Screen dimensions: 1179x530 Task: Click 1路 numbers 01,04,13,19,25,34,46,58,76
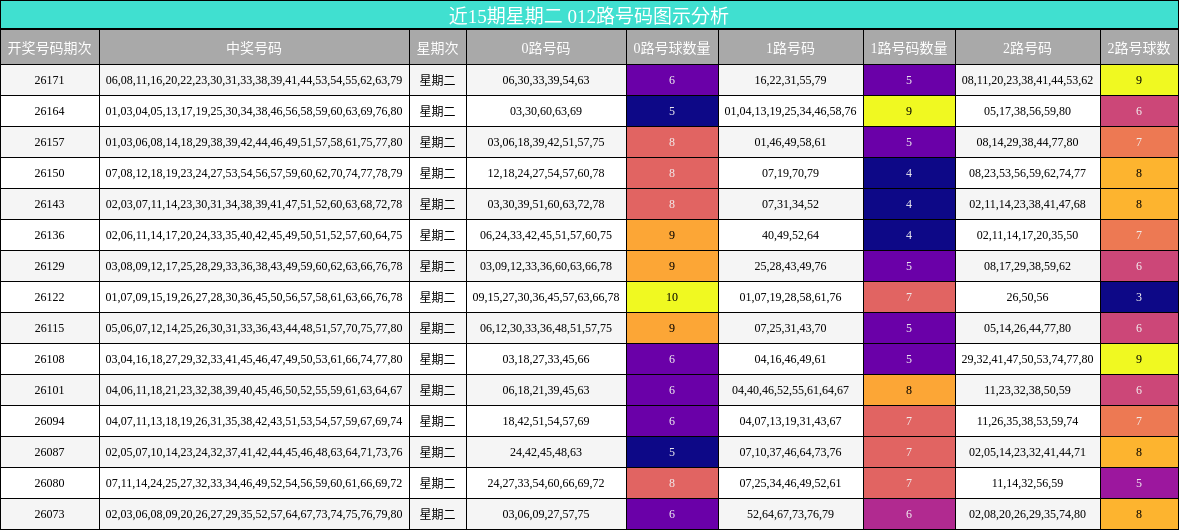[790, 111]
